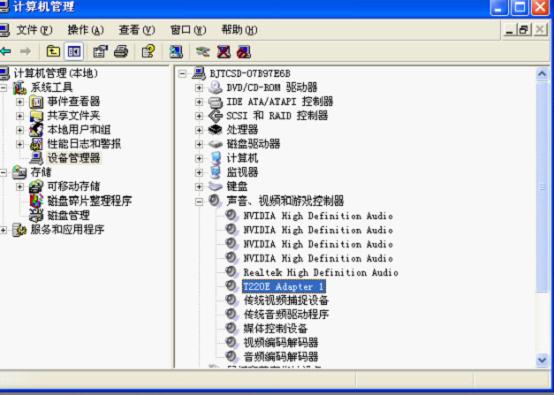Select 设备管理器 in the left tree
The height and width of the screenshot is (395, 554).
[74, 158]
